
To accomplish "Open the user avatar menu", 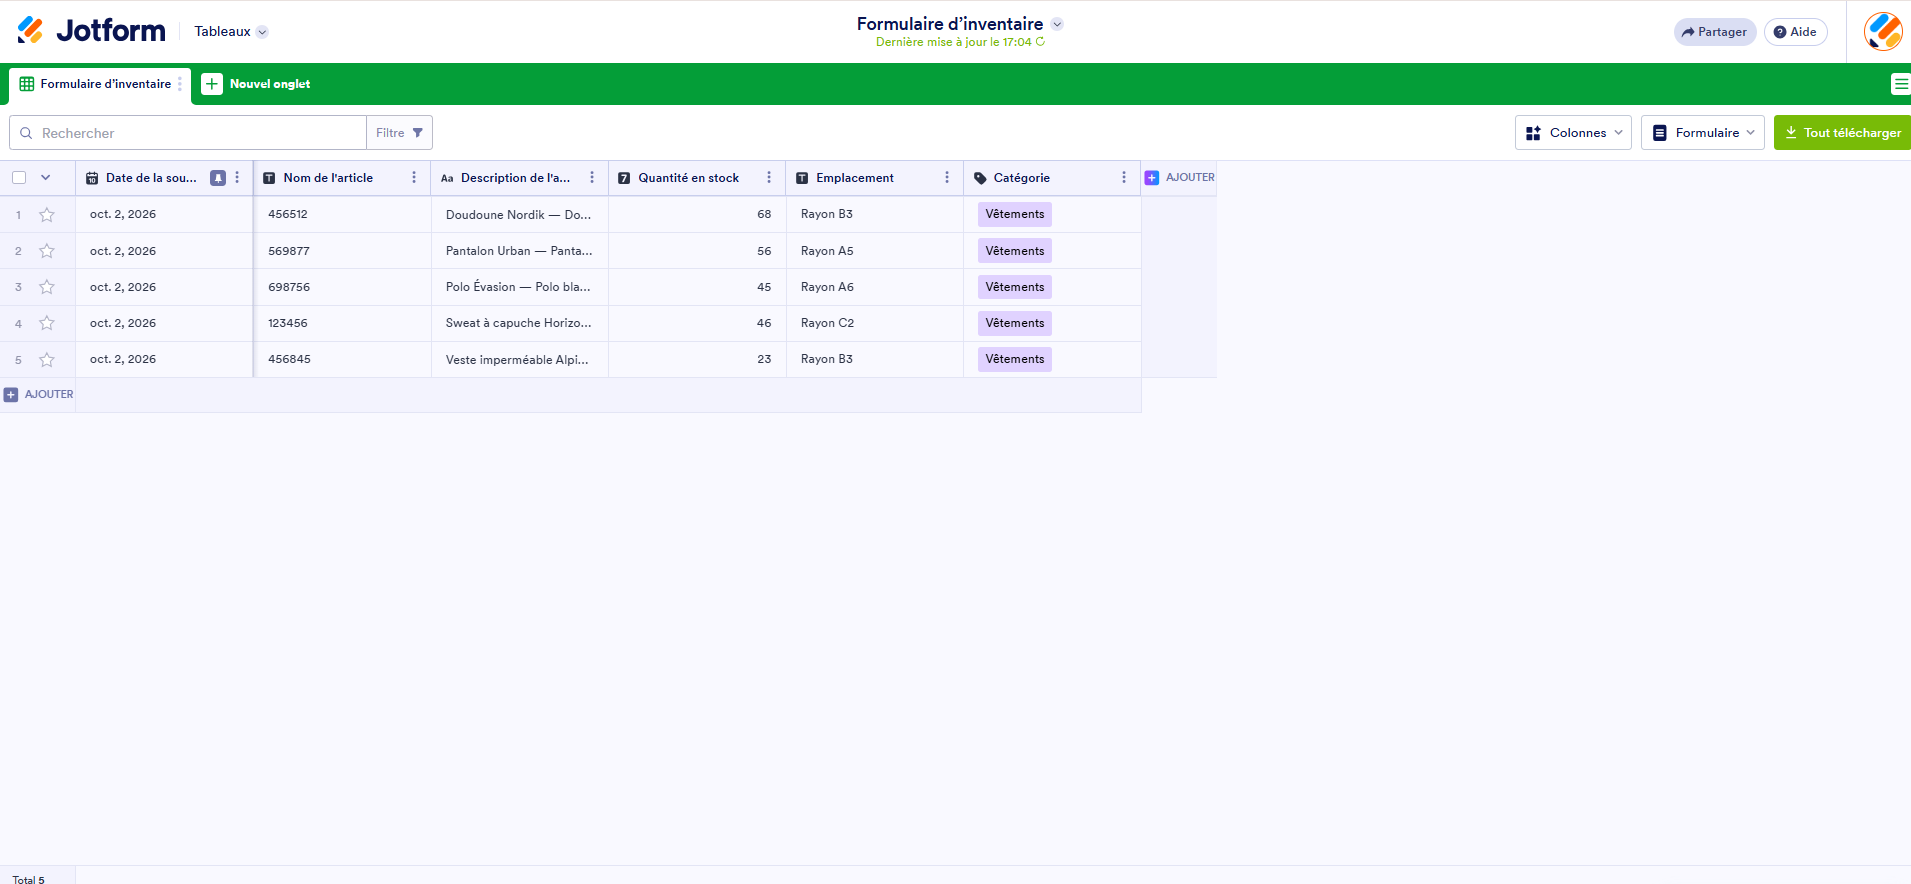I will tap(1883, 32).
